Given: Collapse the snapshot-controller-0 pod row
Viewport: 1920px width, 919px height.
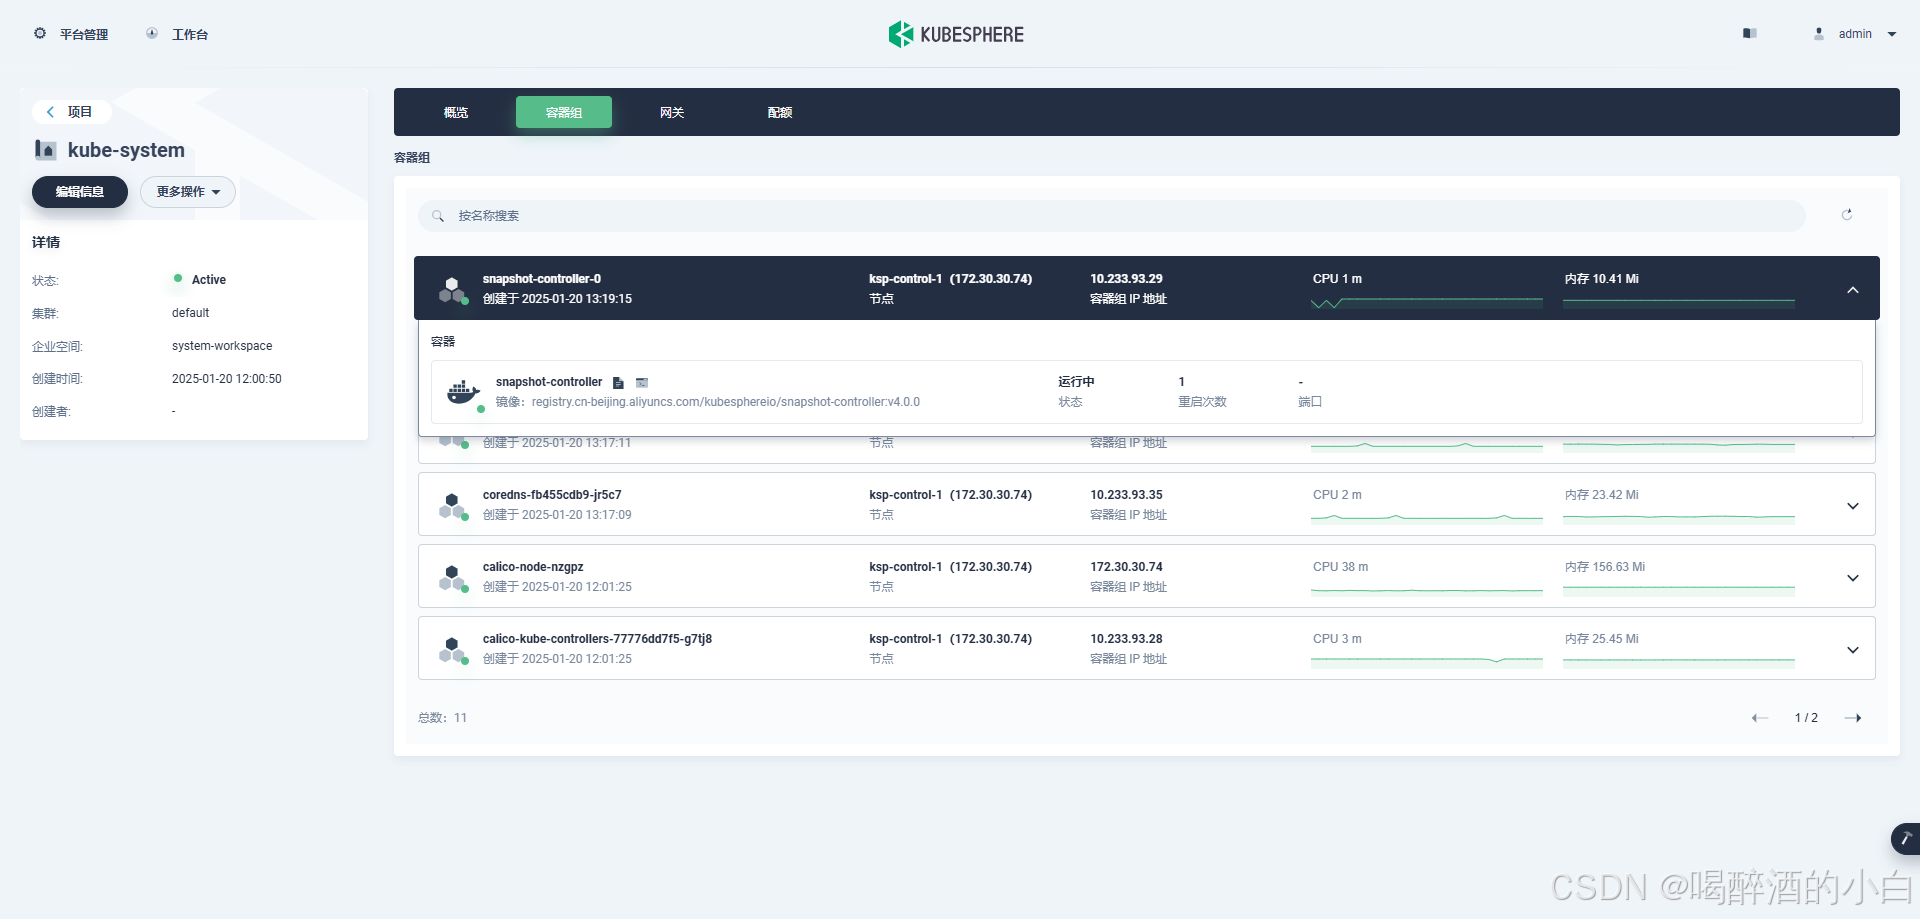Looking at the screenshot, I should point(1852,290).
